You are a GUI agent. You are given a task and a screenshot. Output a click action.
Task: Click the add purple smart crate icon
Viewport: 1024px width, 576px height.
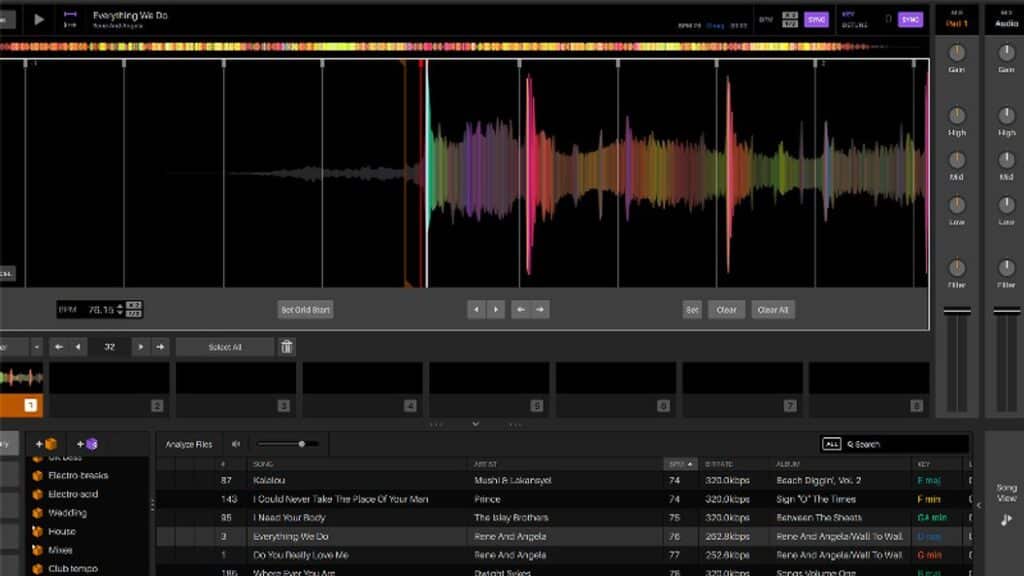click(87, 444)
